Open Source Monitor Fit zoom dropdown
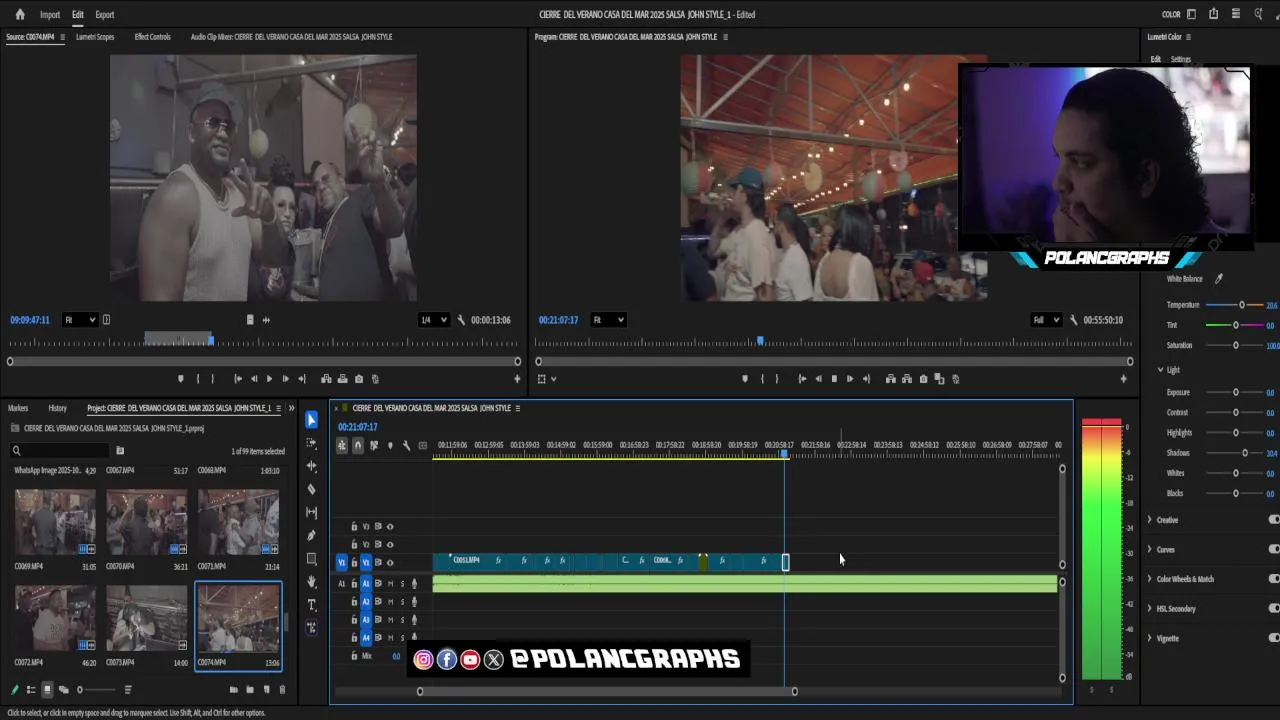Viewport: 1280px width, 720px height. coord(79,320)
